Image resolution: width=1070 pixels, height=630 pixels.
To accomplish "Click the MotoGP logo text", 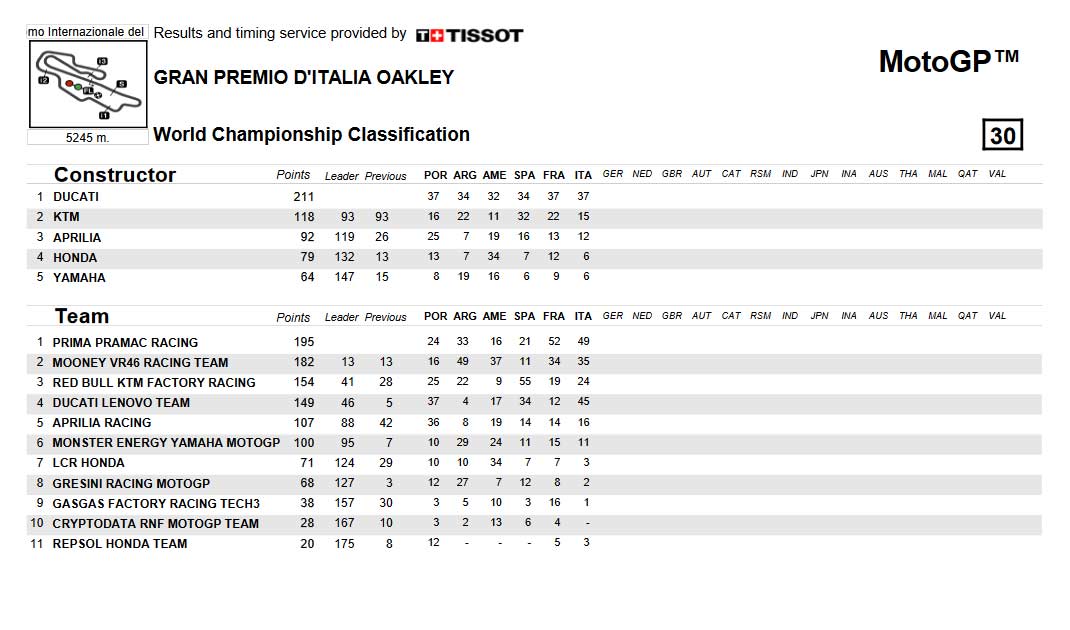I will coord(949,61).
